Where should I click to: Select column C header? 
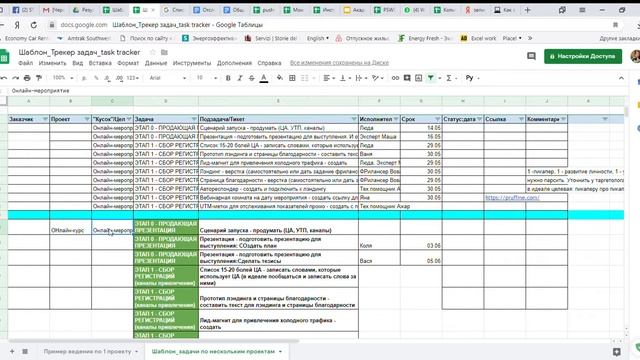pyautogui.click(x=112, y=101)
